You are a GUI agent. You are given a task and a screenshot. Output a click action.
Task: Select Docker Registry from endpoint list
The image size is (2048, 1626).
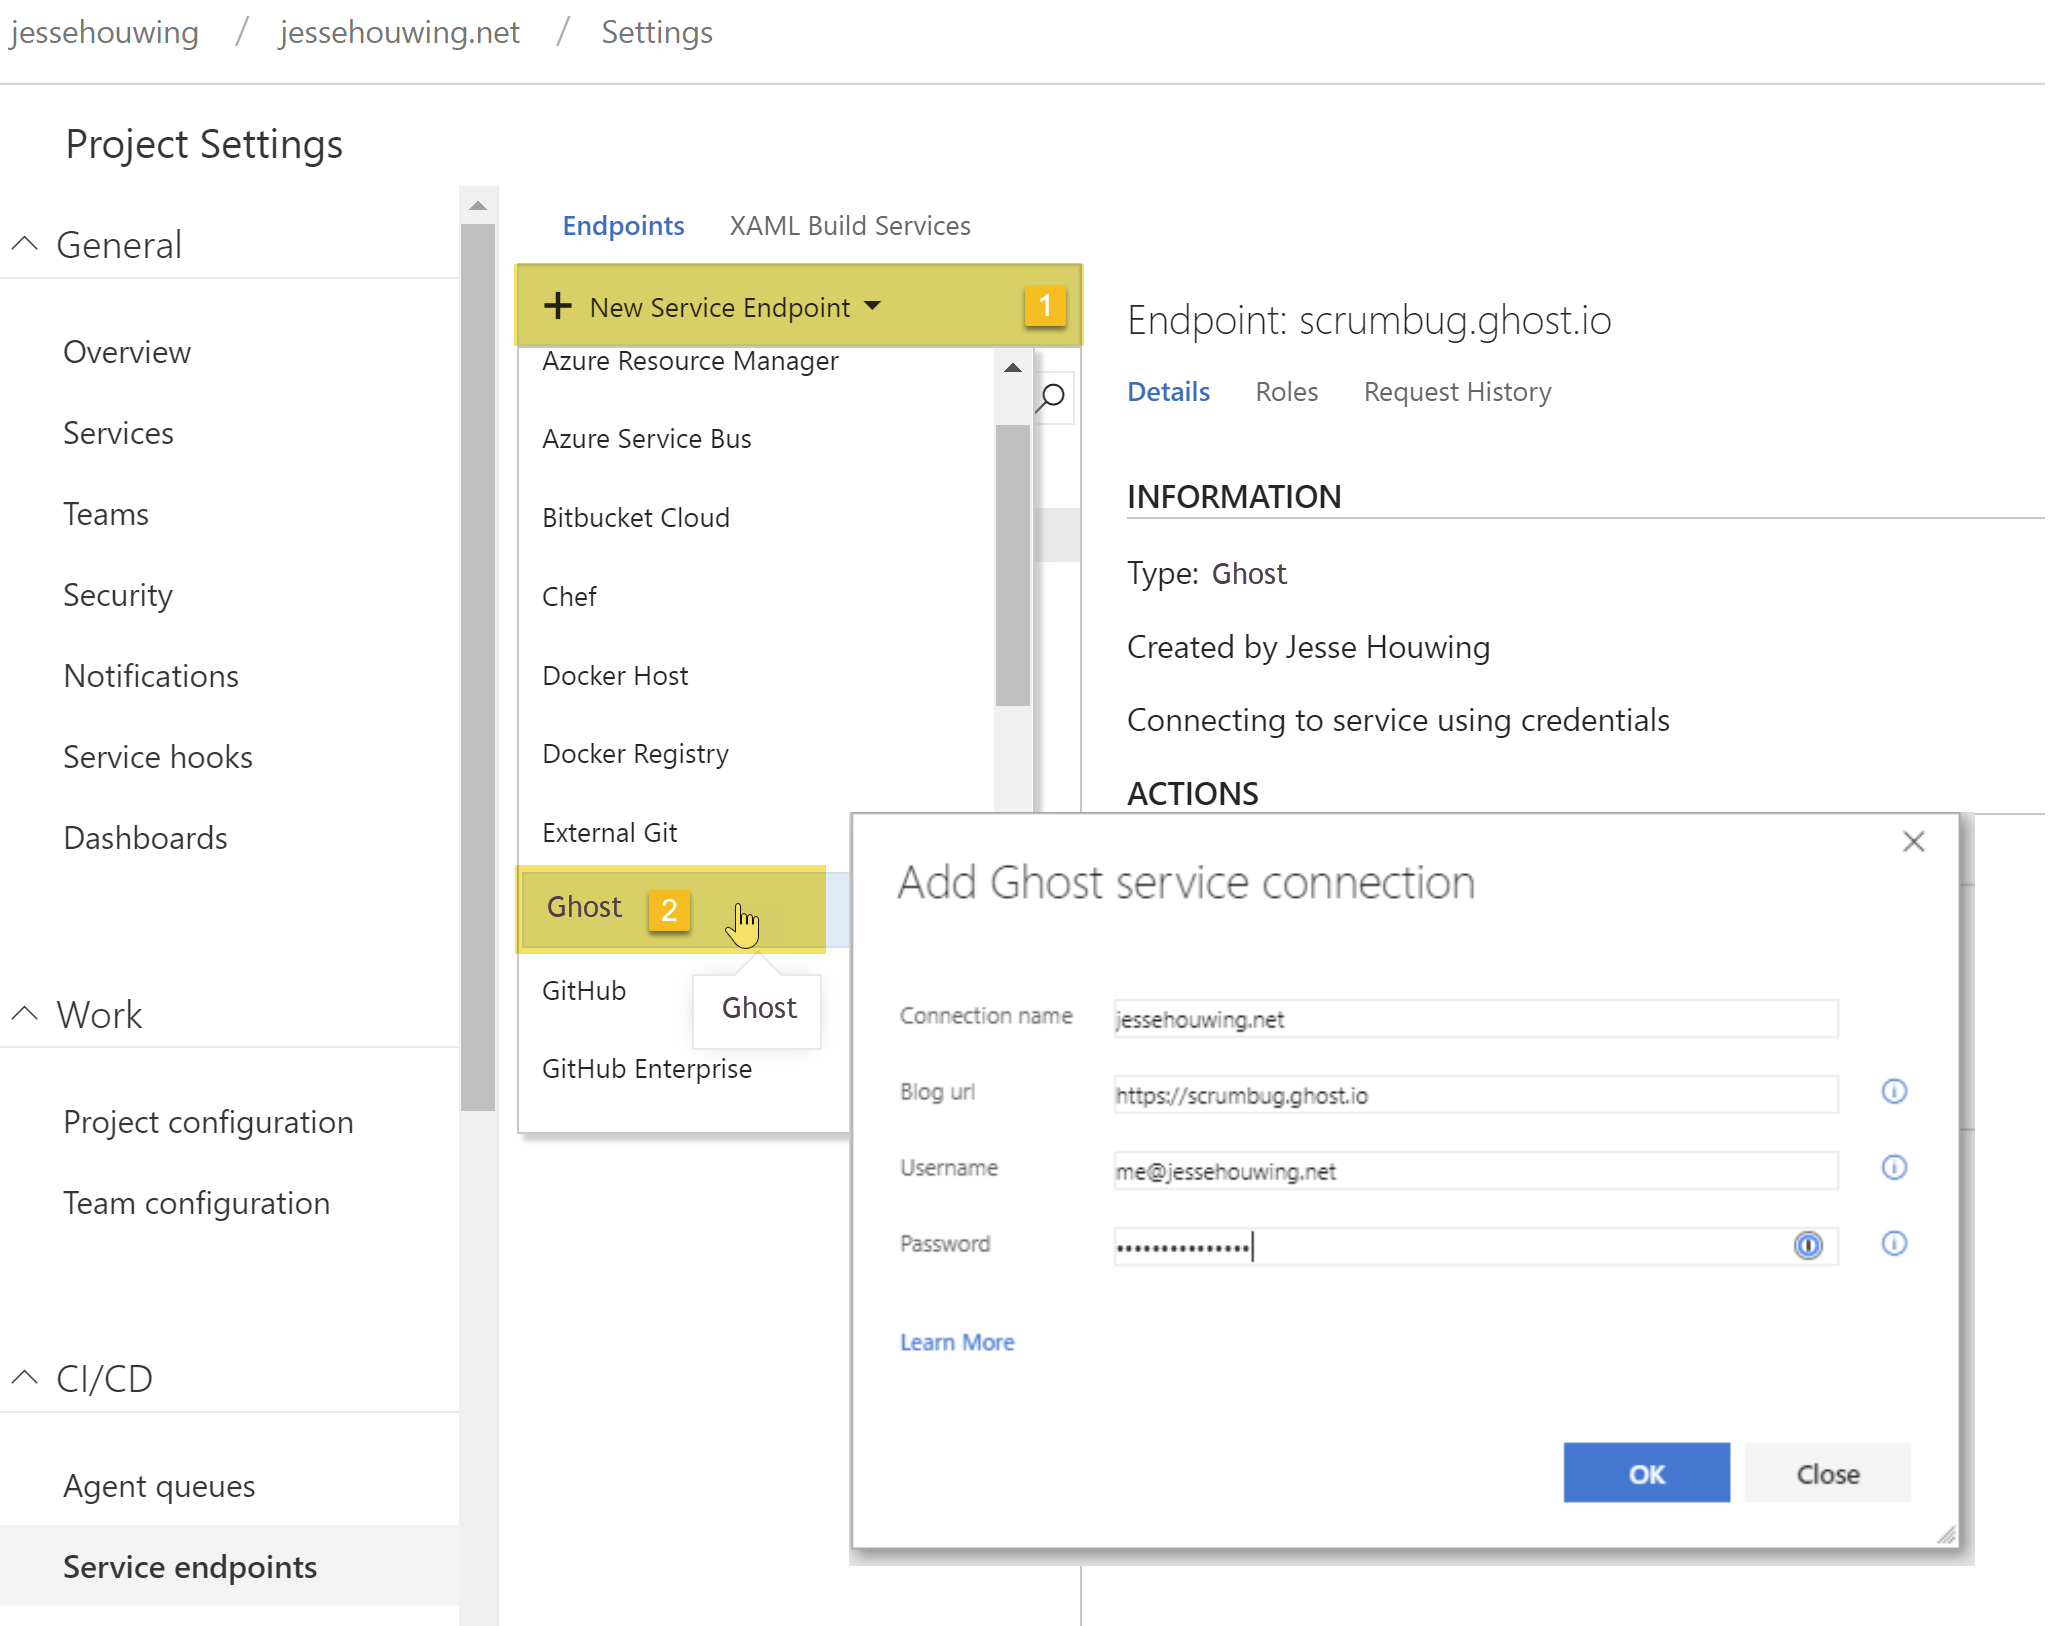point(635,754)
